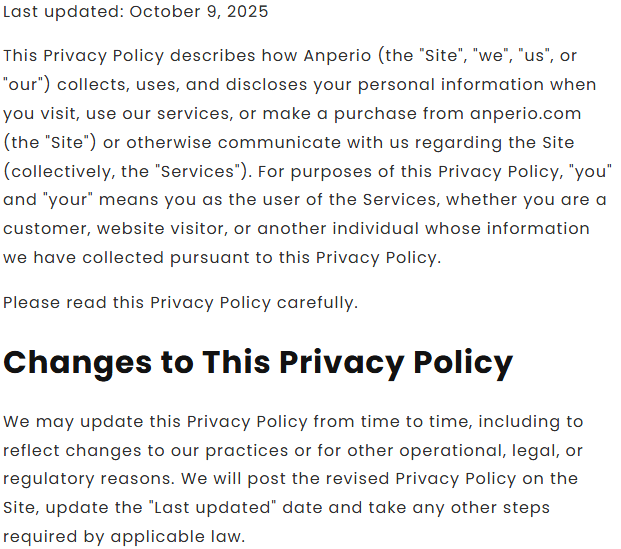Click the "Last updated: October 9, 2025" line

135,12
